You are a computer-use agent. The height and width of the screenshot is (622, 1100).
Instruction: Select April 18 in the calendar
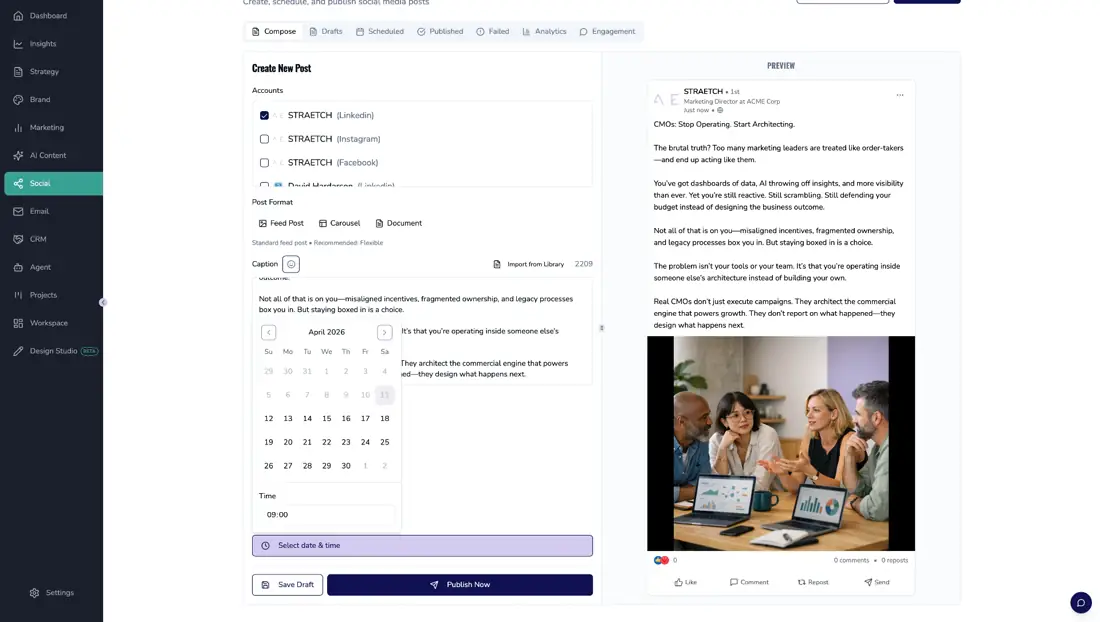pyautogui.click(x=384, y=419)
